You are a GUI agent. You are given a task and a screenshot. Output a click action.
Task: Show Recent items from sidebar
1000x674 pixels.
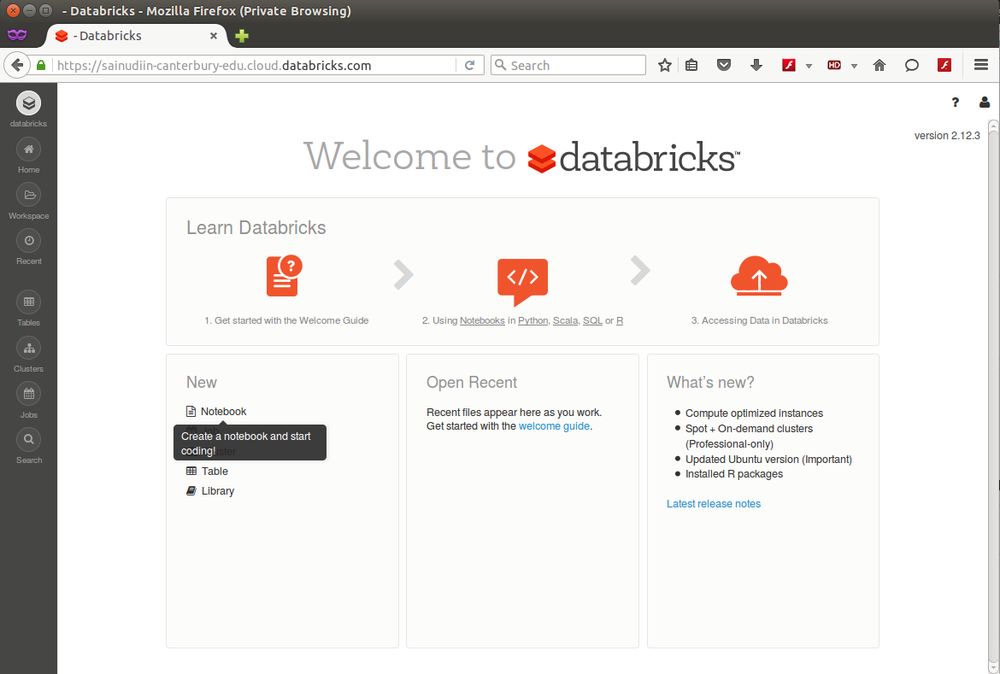coord(29,241)
